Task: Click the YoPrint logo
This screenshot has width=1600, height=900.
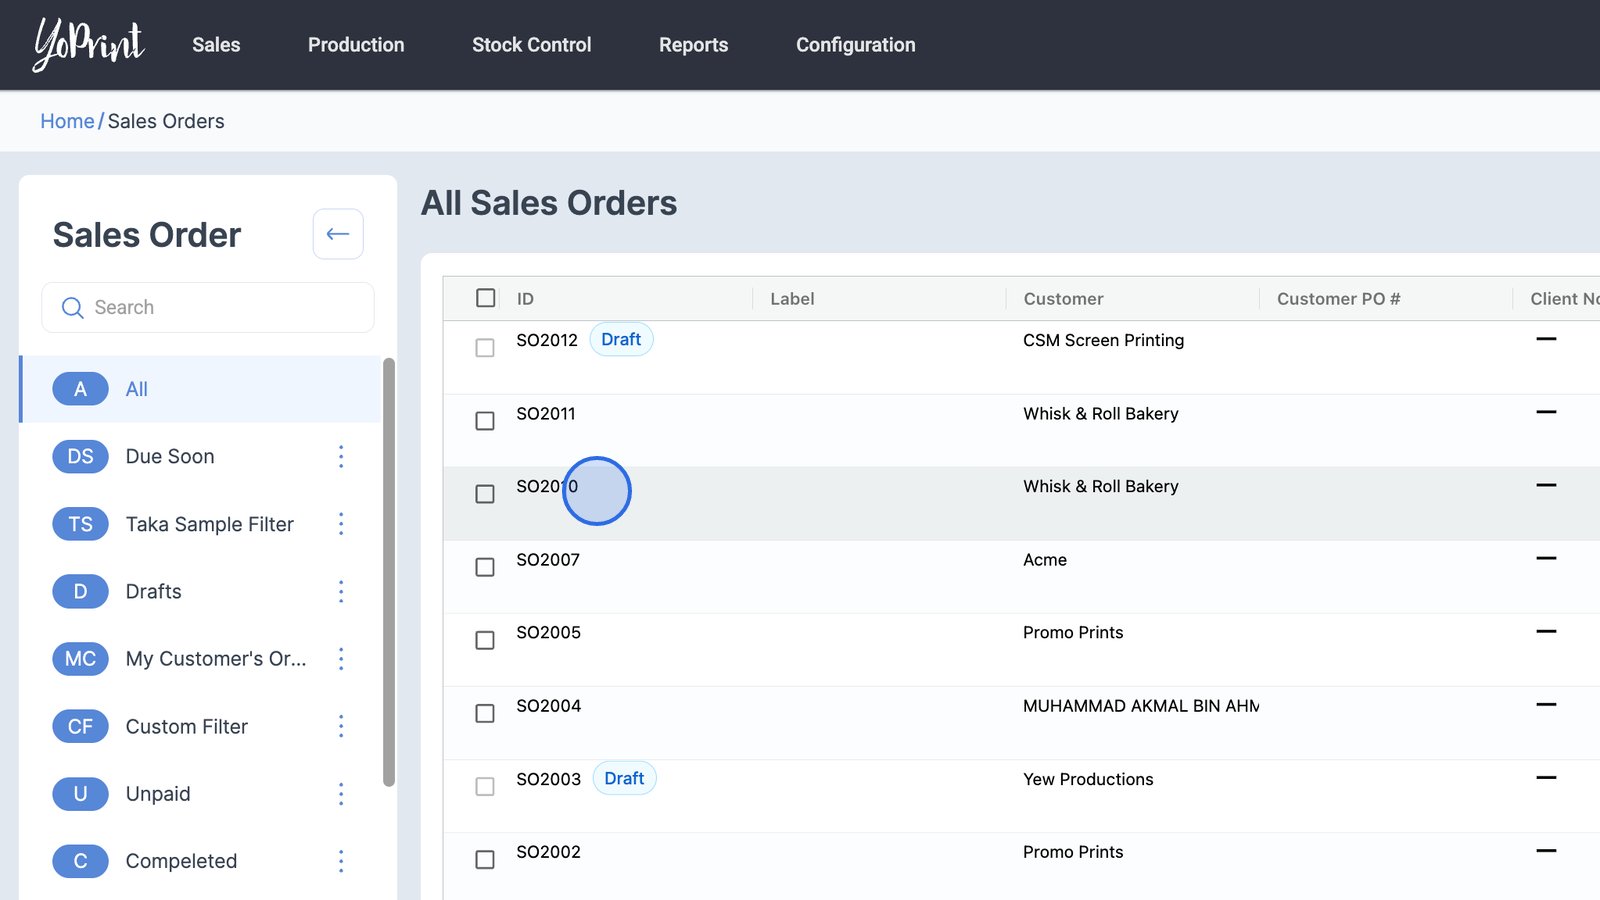Action: pyautogui.click(x=88, y=45)
